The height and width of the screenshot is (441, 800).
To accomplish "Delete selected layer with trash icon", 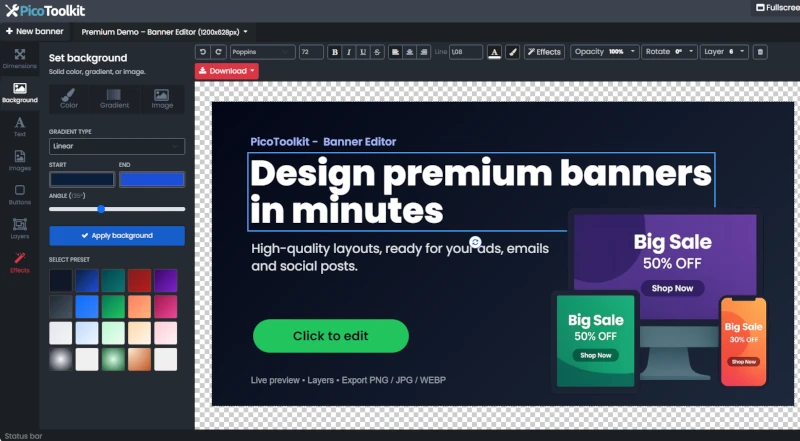I will pyautogui.click(x=760, y=52).
